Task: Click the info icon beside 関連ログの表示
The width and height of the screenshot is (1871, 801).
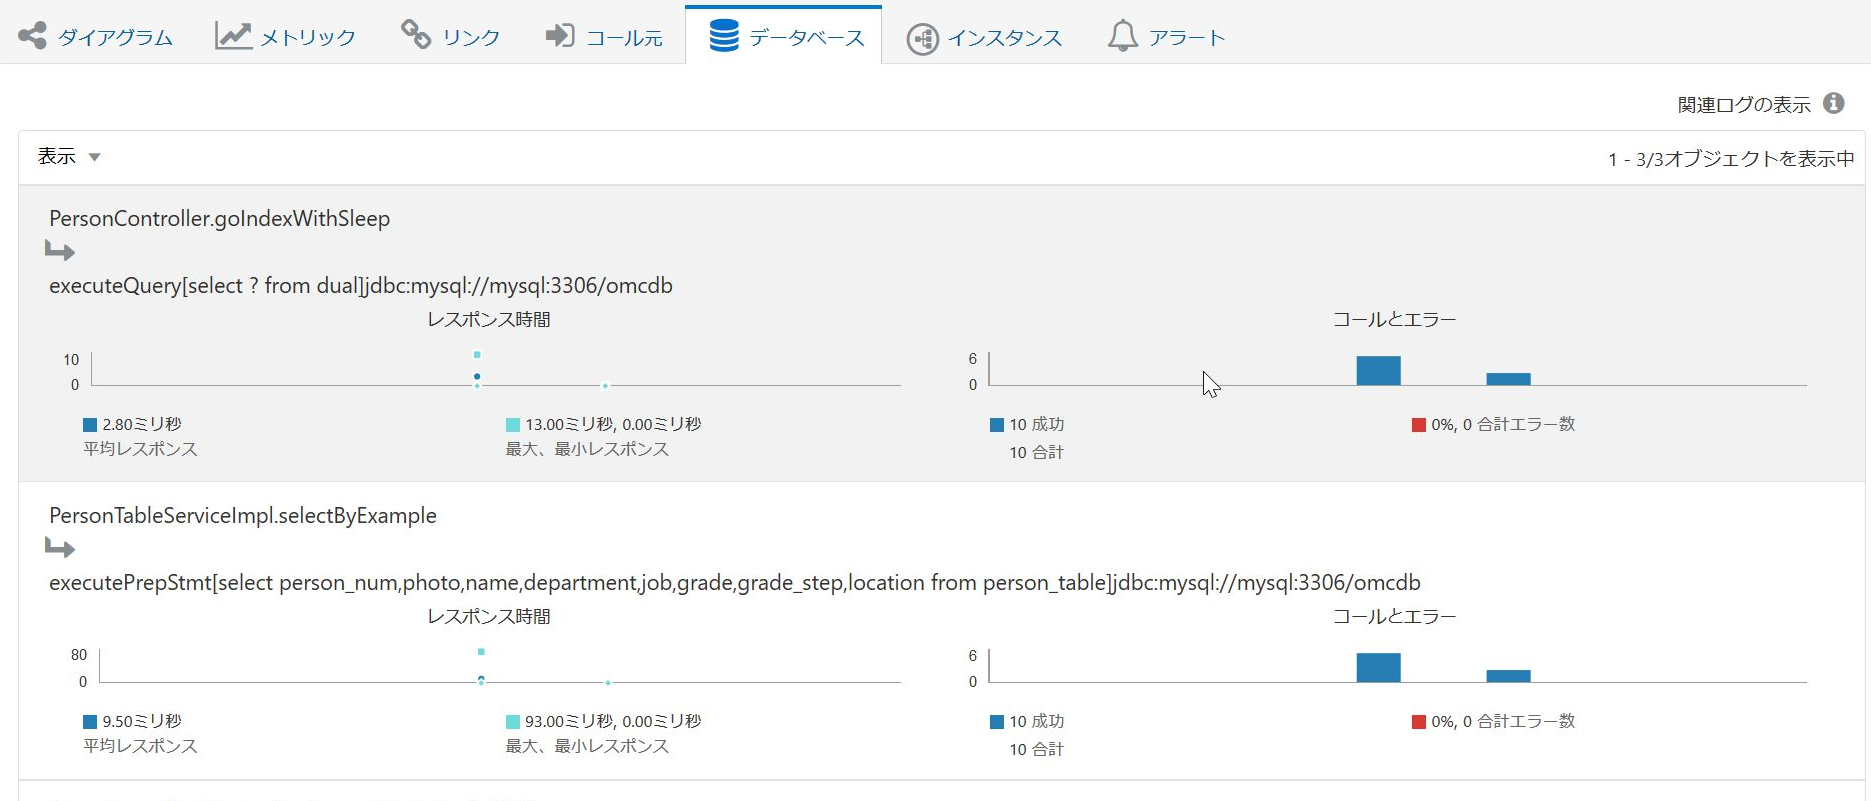Action: click(x=1833, y=103)
